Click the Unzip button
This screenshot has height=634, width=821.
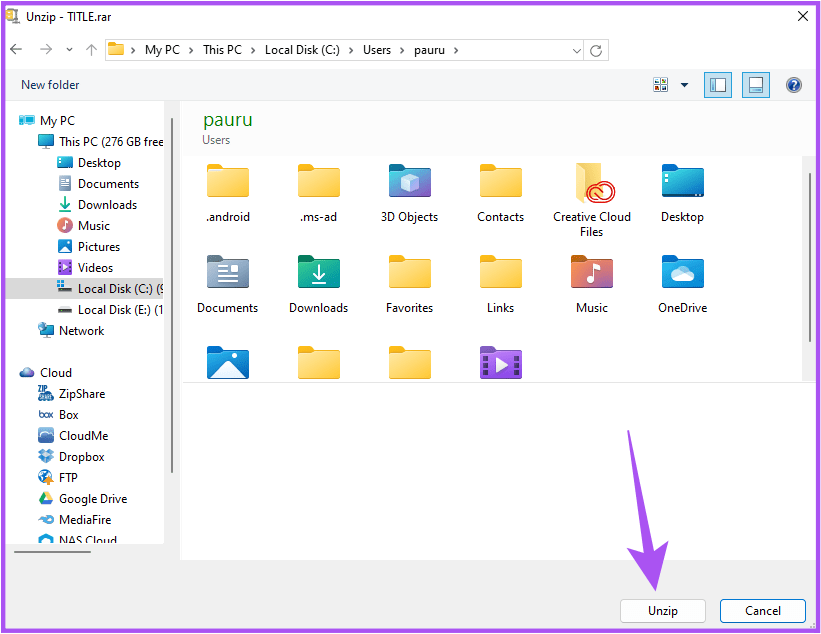(x=662, y=611)
